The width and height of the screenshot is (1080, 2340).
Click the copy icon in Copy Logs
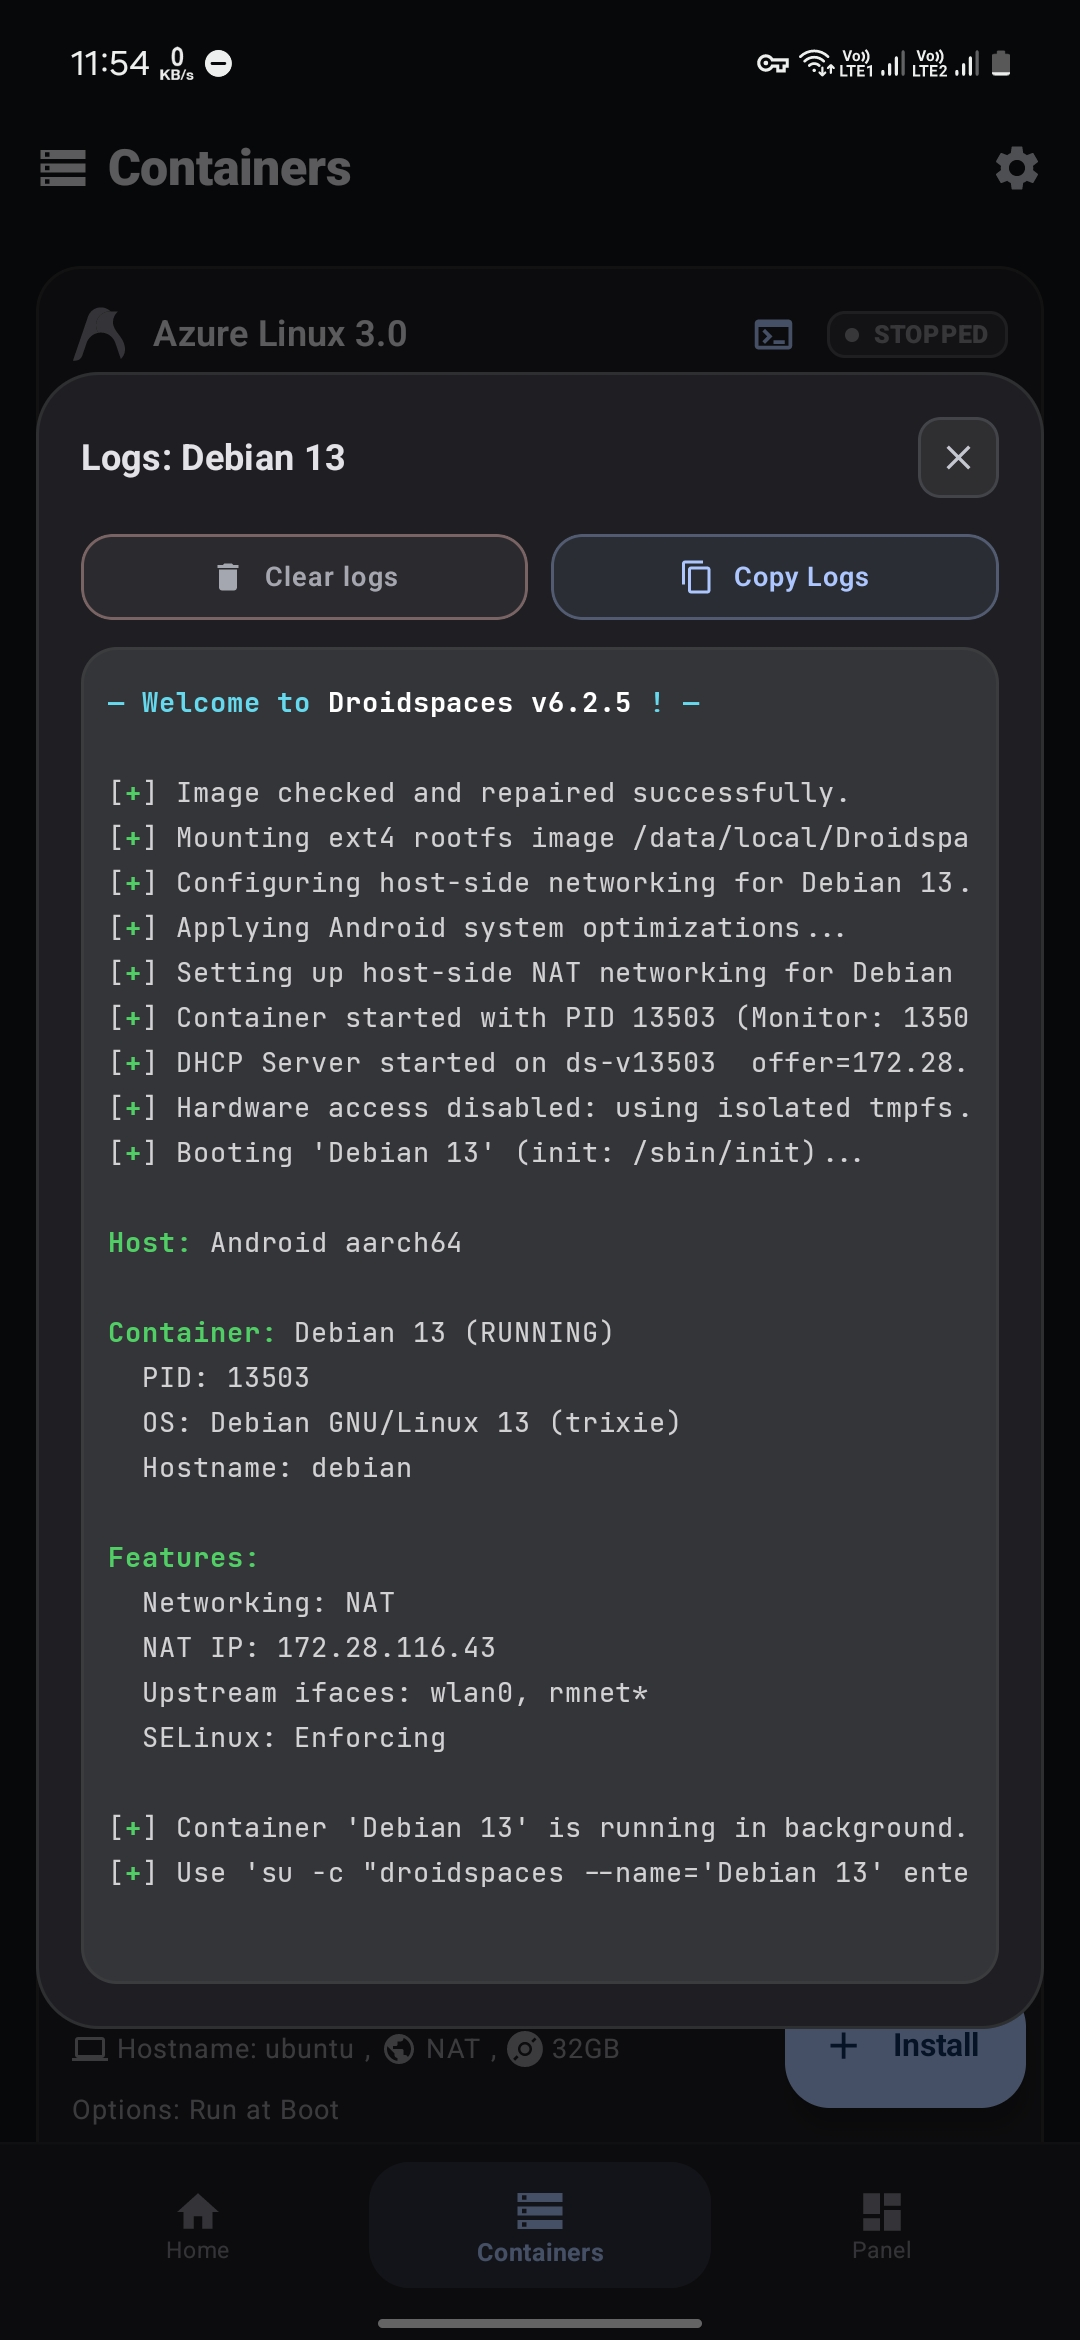click(x=696, y=577)
